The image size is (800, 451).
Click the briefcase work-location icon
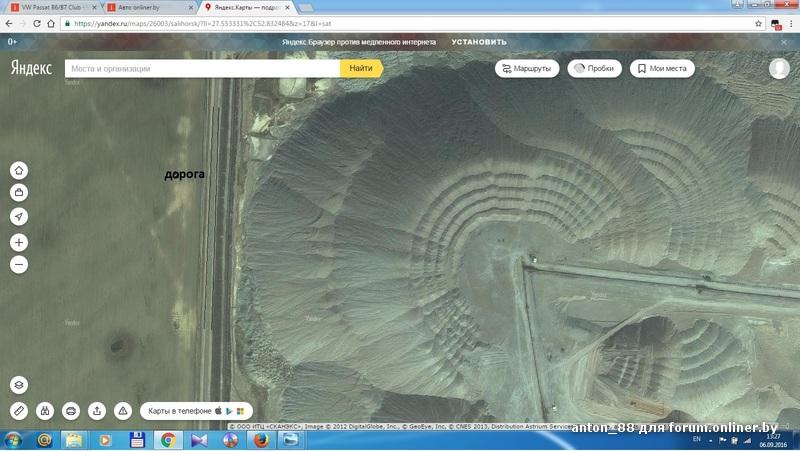click(x=19, y=193)
